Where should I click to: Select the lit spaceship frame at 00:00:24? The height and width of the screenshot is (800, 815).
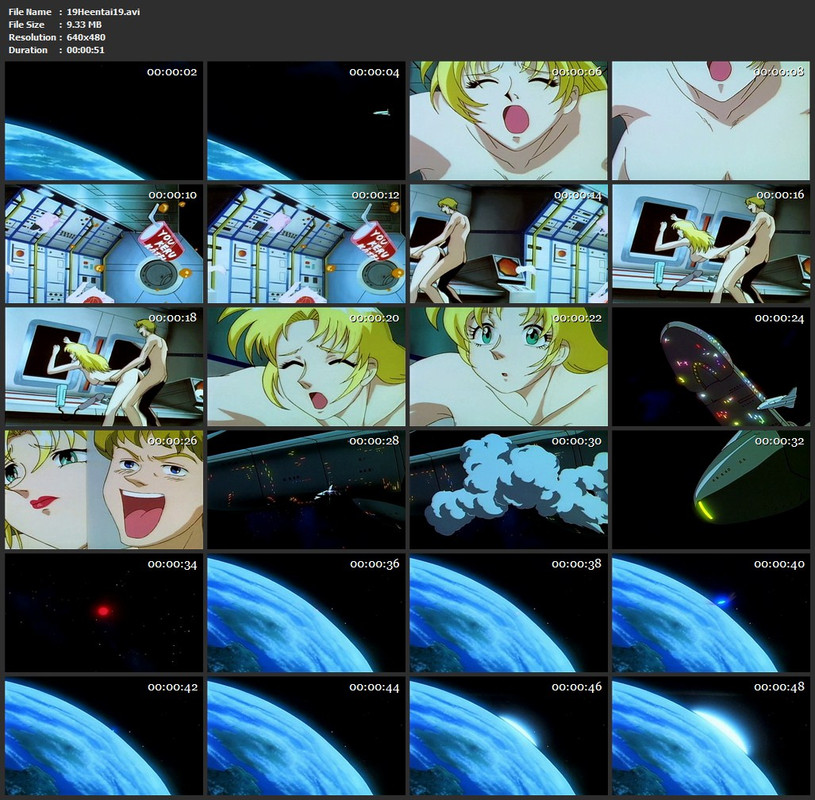[x=711, y=367]
